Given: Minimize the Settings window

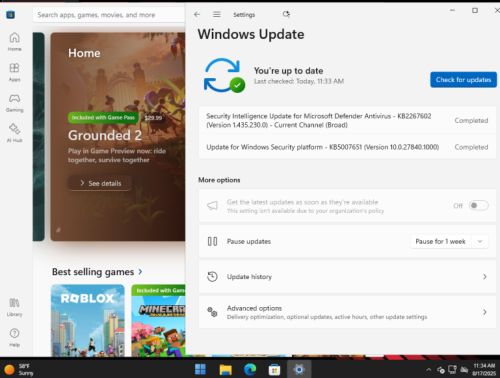Looking at the screenshot, I should coord(452,11).
